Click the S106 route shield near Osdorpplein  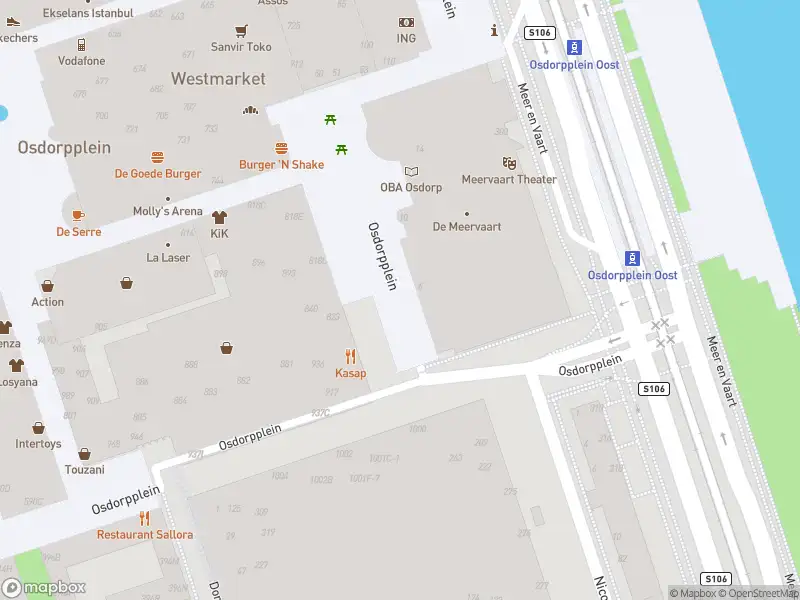pos(654,389)
